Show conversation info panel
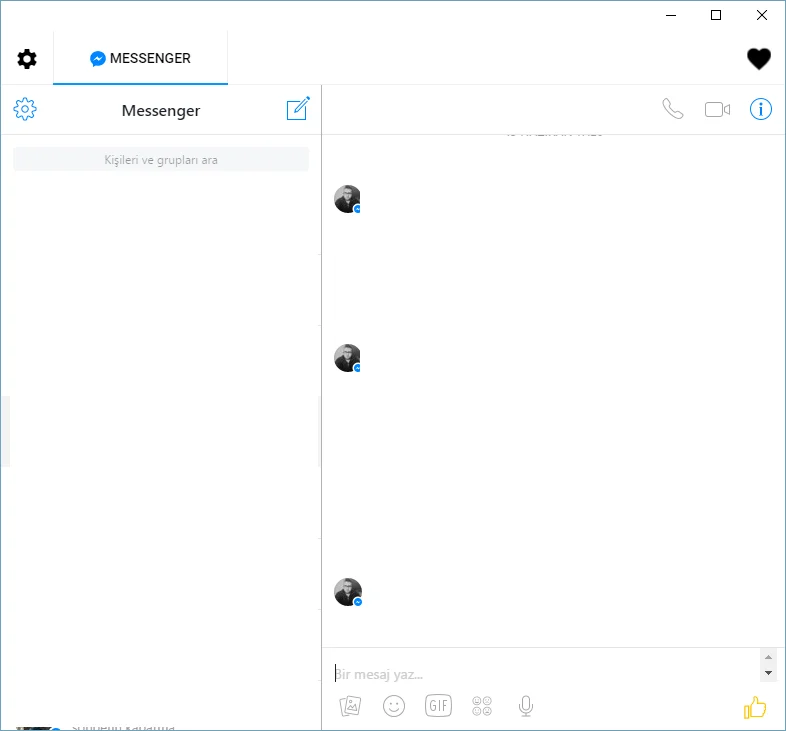Image resolution: width=786 pixels, height=731 pixels. 761,109
